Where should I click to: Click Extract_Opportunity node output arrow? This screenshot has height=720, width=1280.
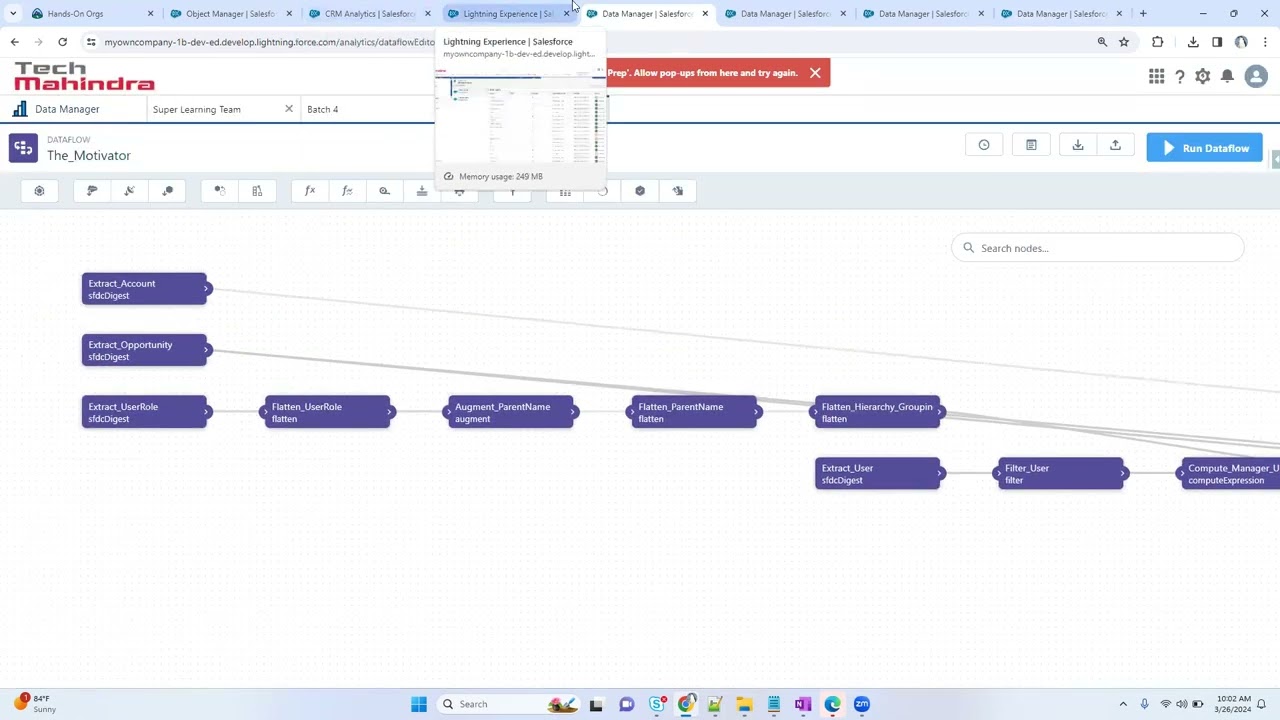[206, 350]
